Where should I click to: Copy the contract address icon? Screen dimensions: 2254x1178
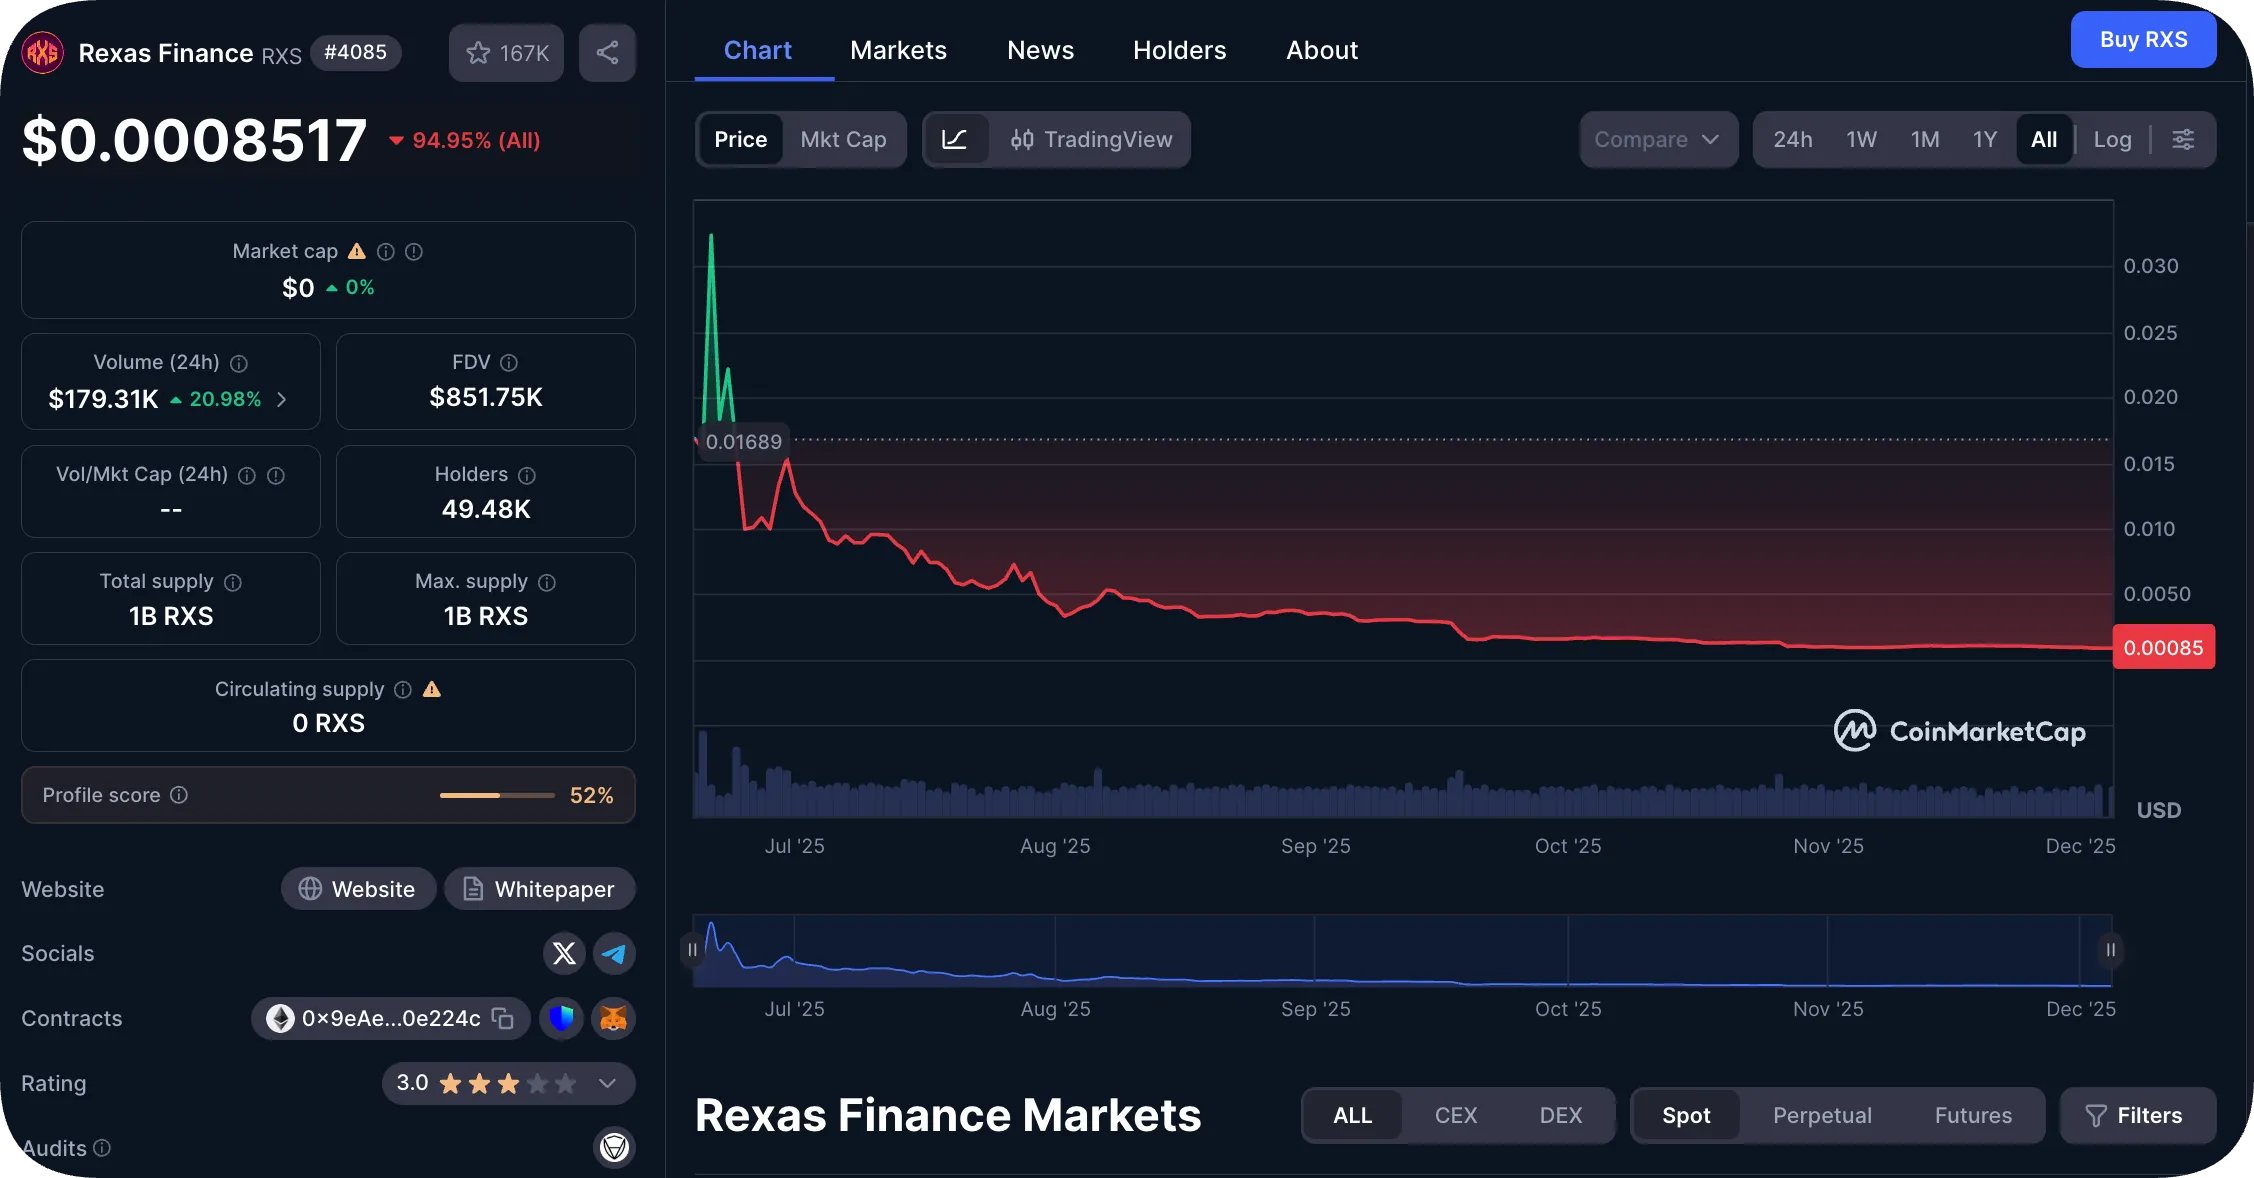502,1018
